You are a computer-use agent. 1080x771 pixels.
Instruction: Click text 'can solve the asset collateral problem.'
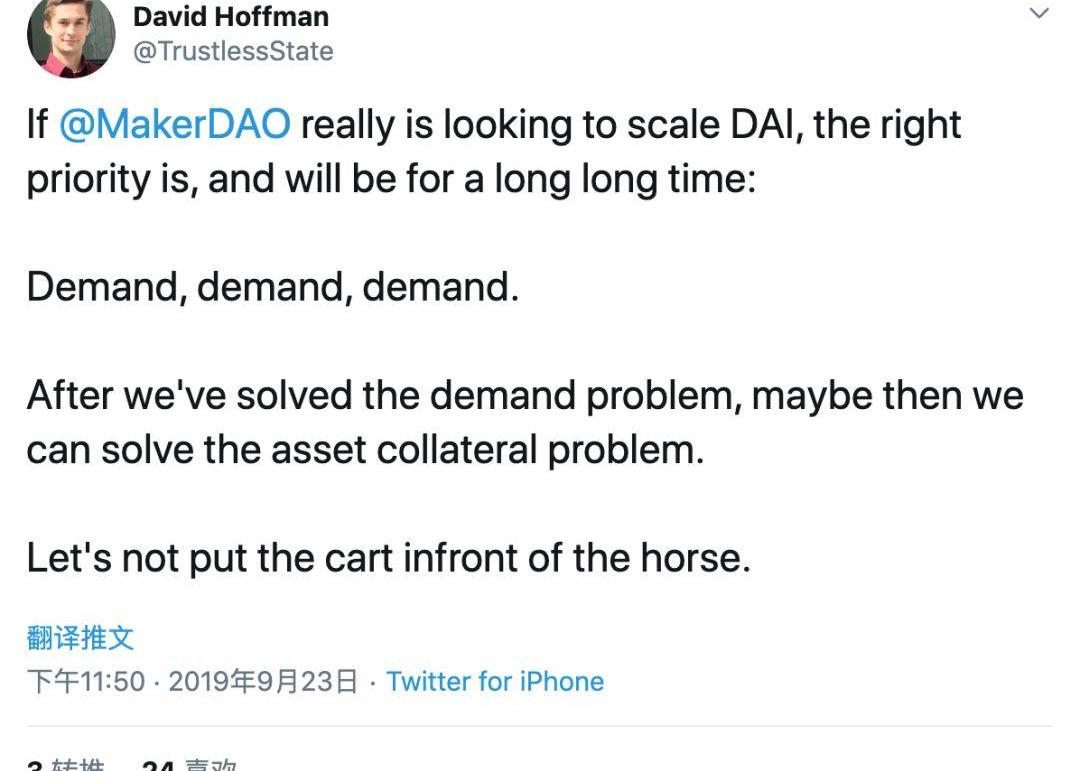(365, 449)
